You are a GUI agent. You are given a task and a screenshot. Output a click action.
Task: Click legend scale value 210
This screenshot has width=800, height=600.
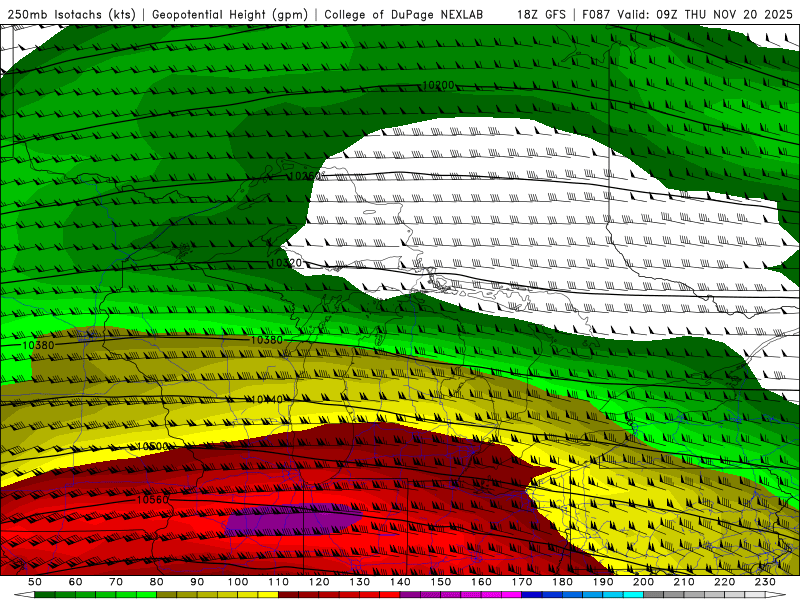point(684,582)
